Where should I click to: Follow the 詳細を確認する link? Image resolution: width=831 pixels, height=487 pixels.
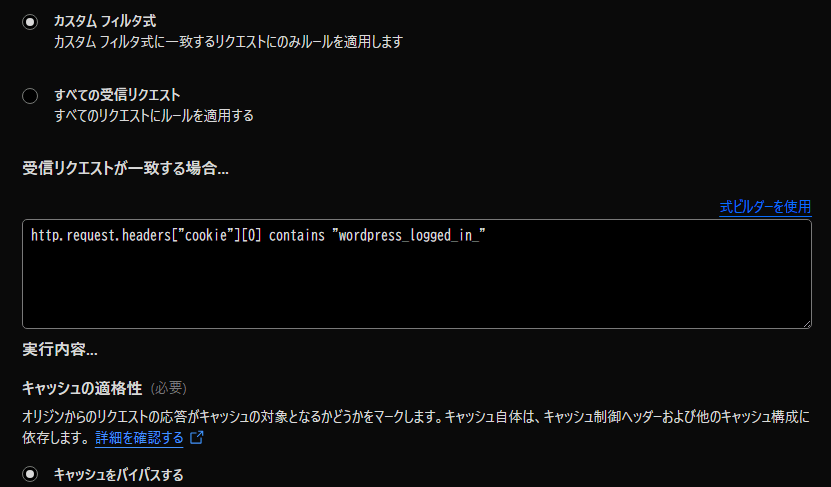pyautogui.click(x=139, y=438)
